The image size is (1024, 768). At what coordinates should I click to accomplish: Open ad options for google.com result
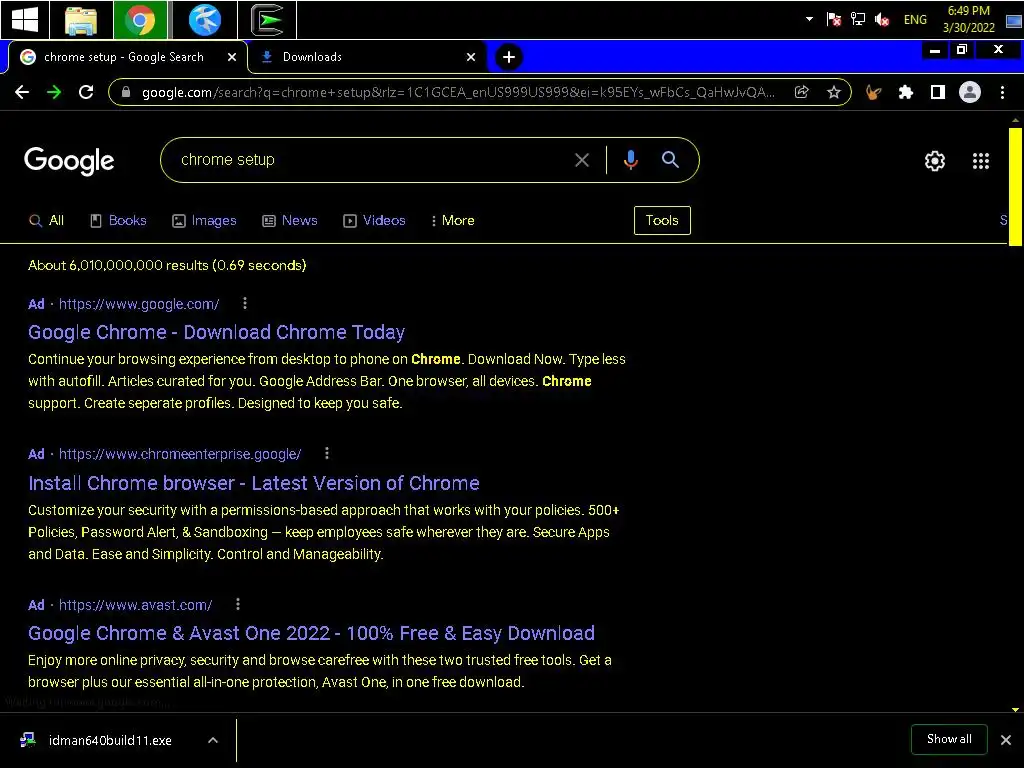(245, 303)
